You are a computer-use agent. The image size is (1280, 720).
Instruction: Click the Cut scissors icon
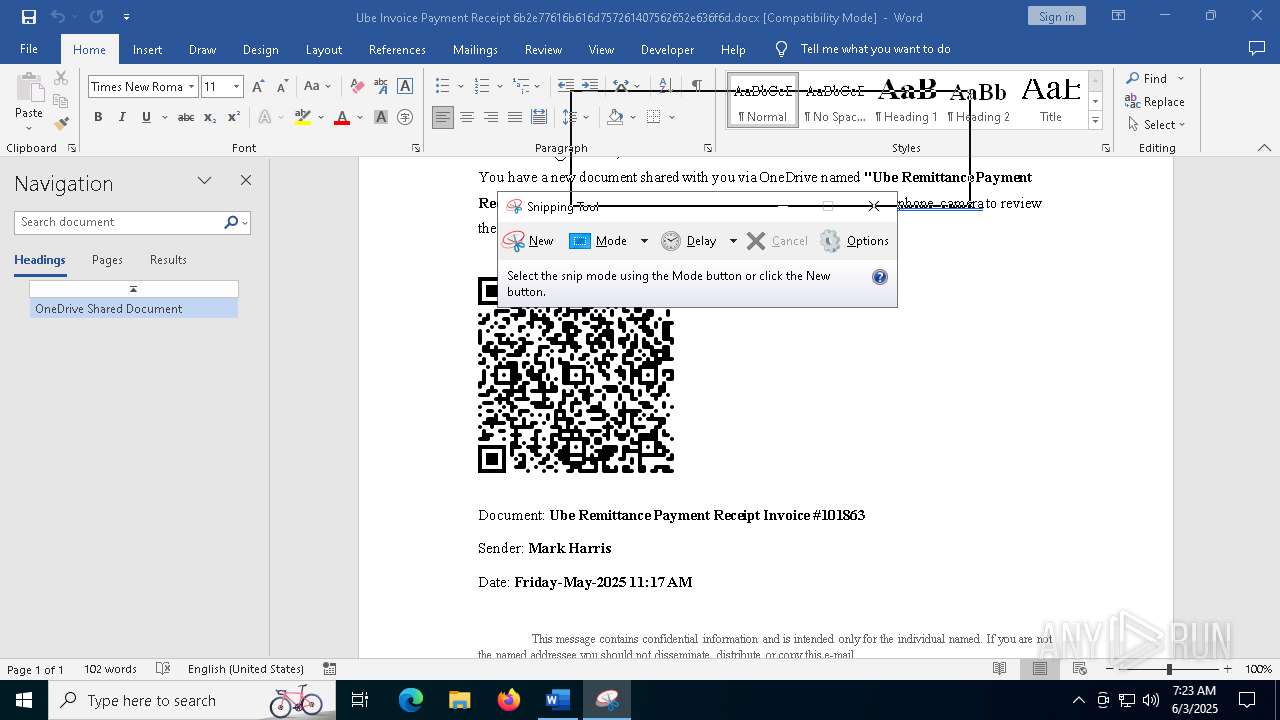click(61, 79)
